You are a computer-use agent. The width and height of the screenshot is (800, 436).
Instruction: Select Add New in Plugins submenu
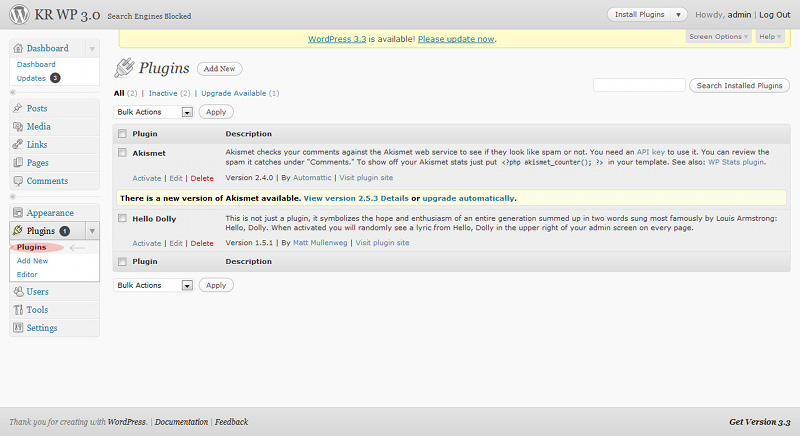33,261
